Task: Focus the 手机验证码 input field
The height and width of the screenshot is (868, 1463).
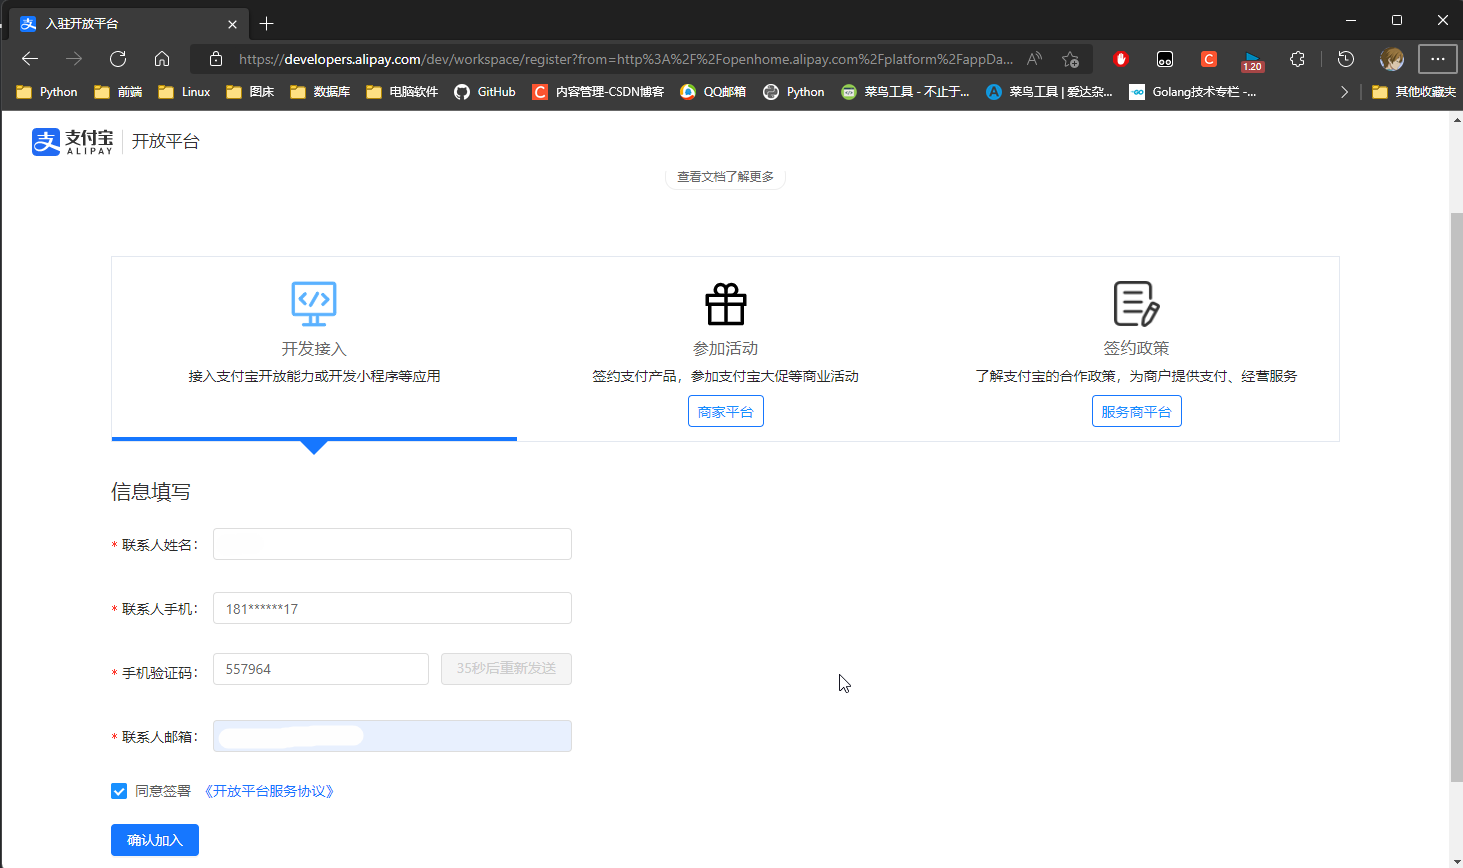Action: click(321, 669)
